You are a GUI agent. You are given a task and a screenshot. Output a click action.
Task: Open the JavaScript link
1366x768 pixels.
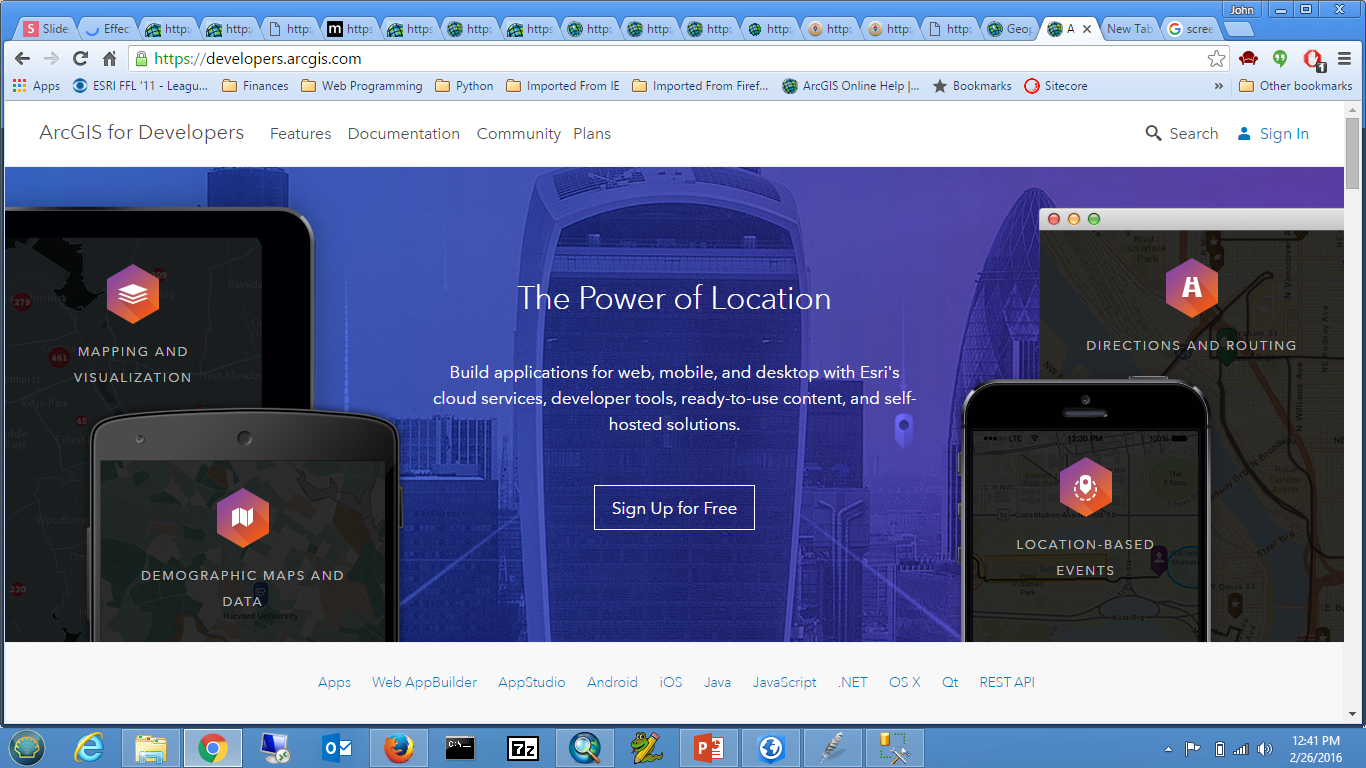click(785, 682)
